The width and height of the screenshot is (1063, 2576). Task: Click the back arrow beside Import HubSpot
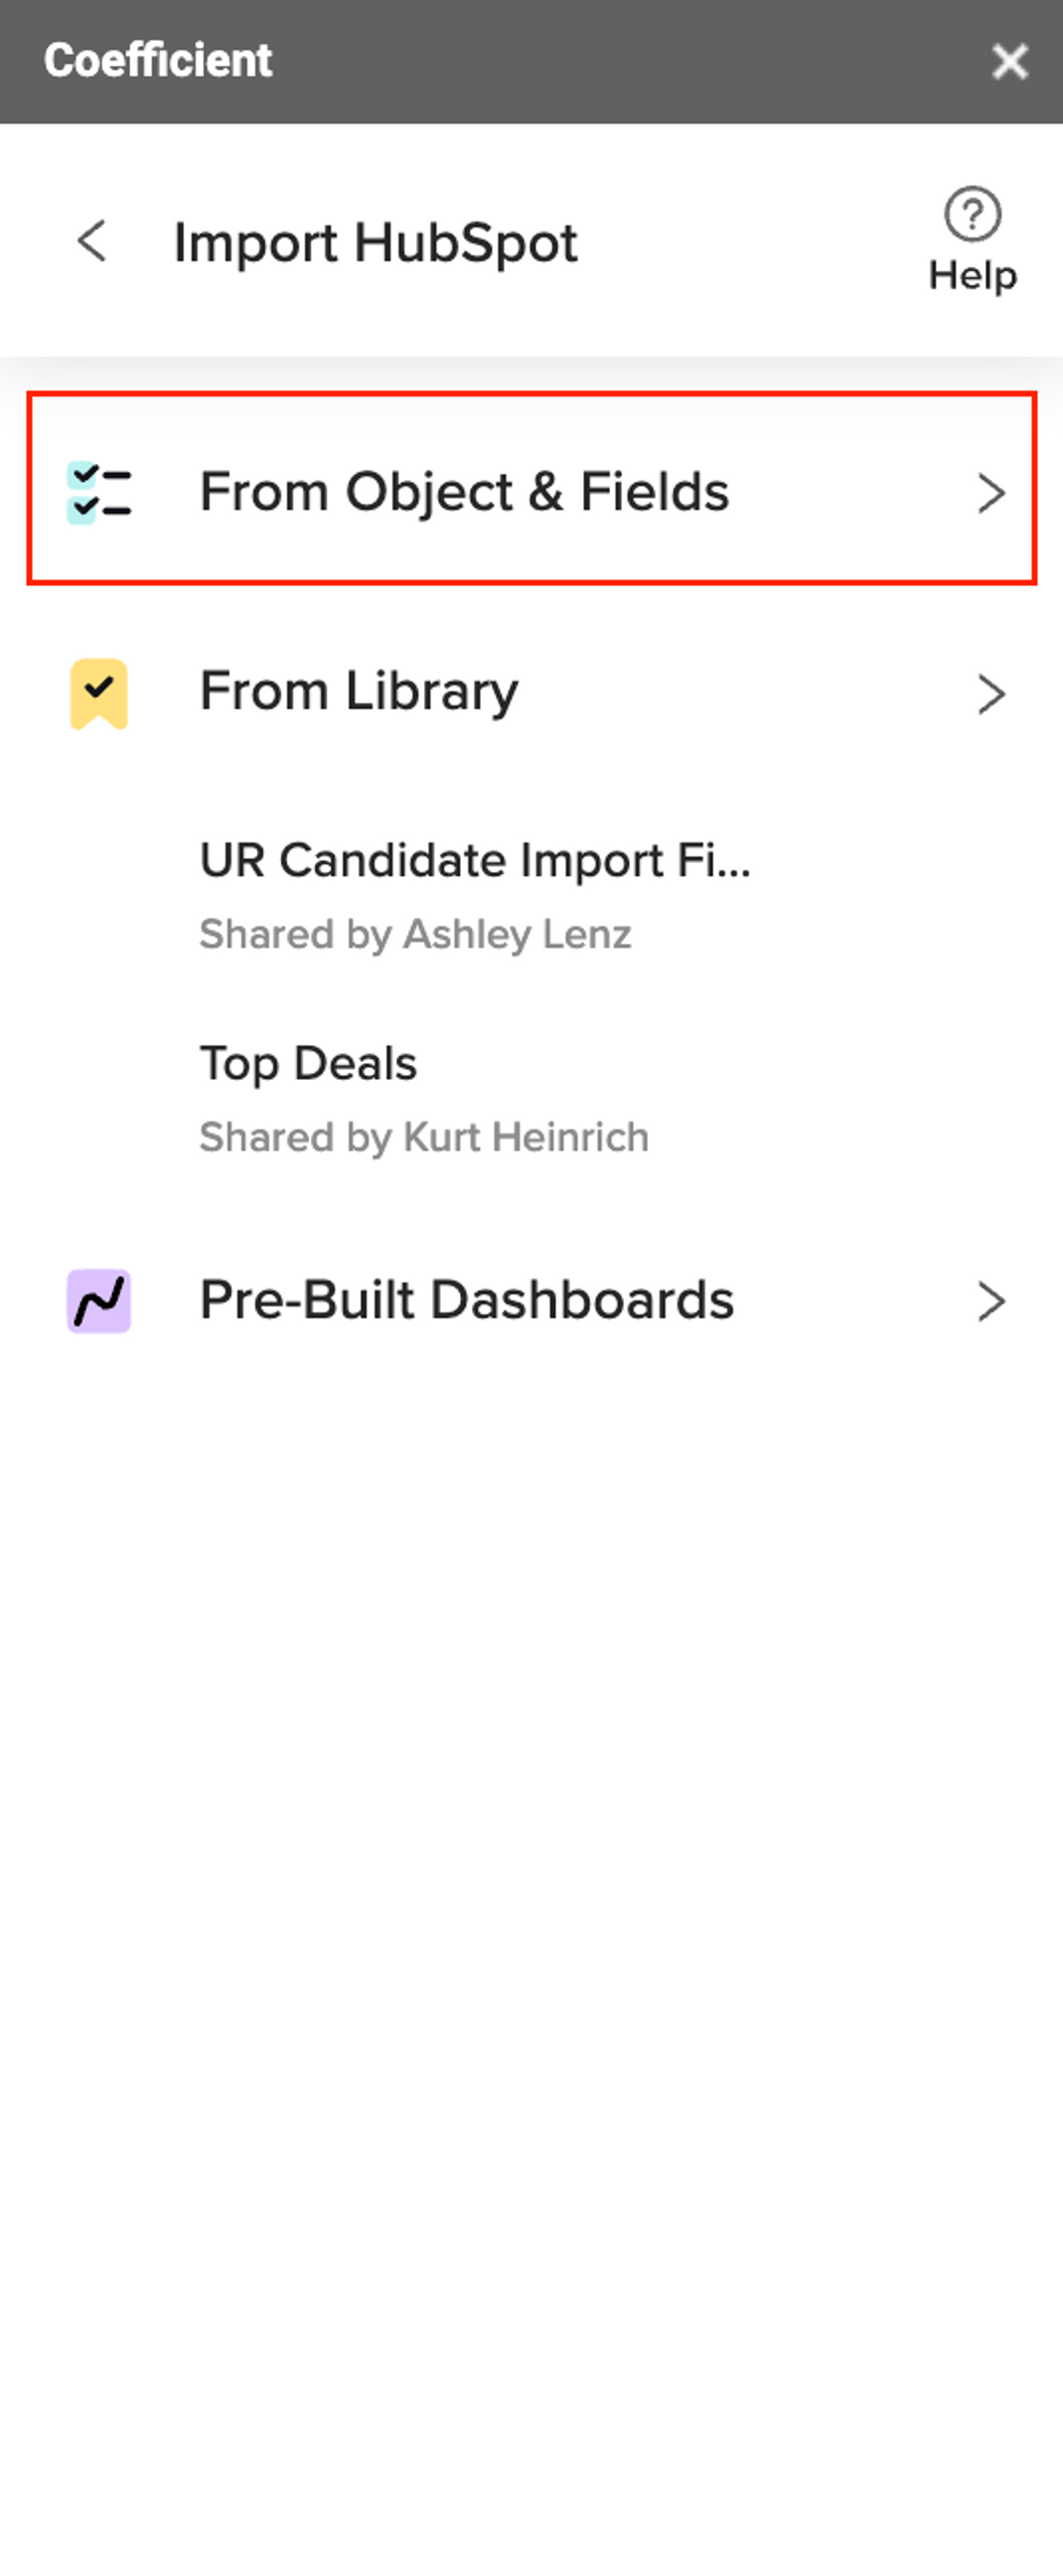92,241
